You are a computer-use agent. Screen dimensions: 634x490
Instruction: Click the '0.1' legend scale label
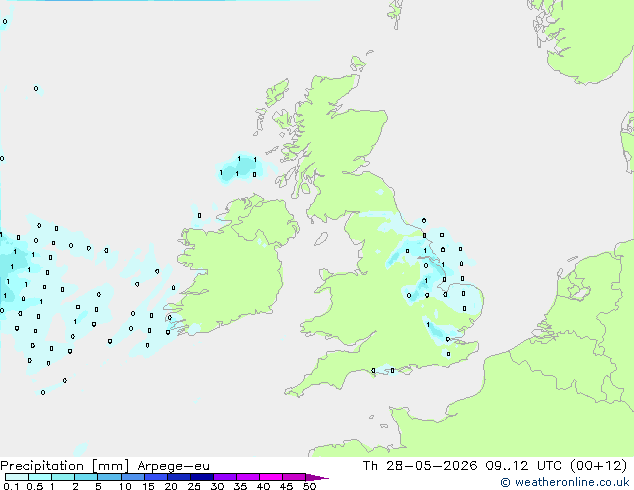tap(11, 486)
